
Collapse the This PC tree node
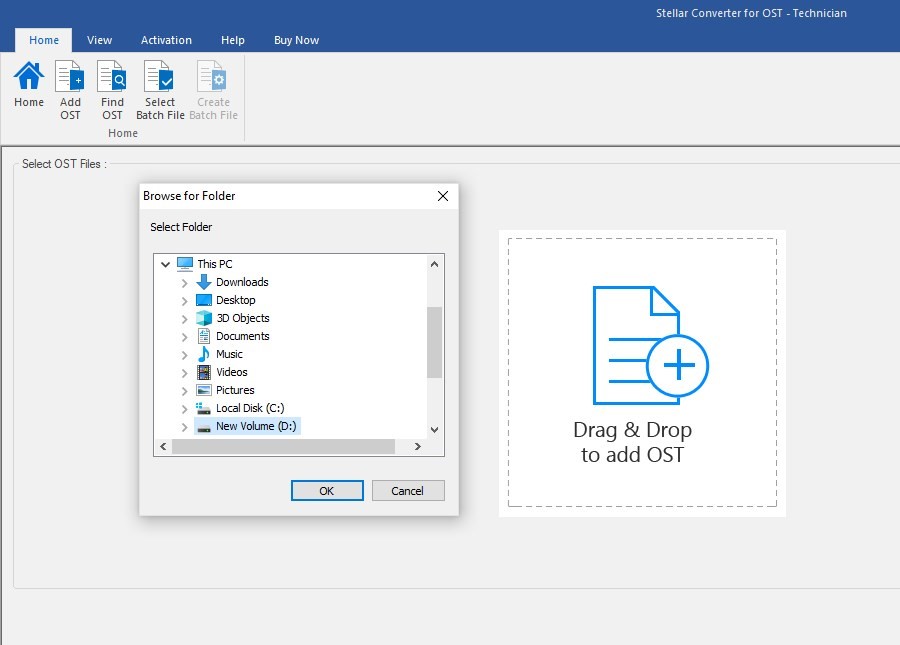point(165,264)
